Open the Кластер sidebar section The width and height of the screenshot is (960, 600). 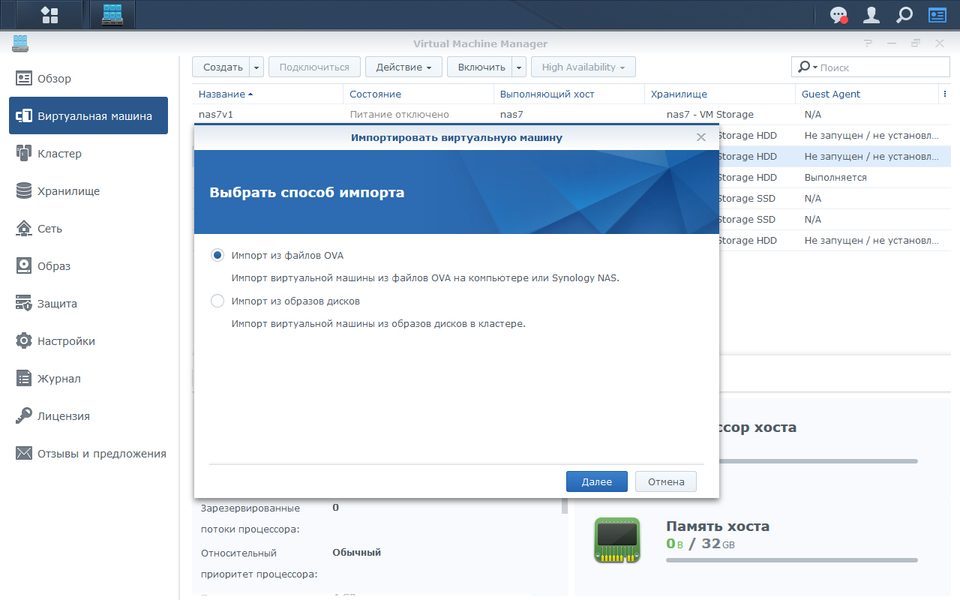click(x=89, y=153)
